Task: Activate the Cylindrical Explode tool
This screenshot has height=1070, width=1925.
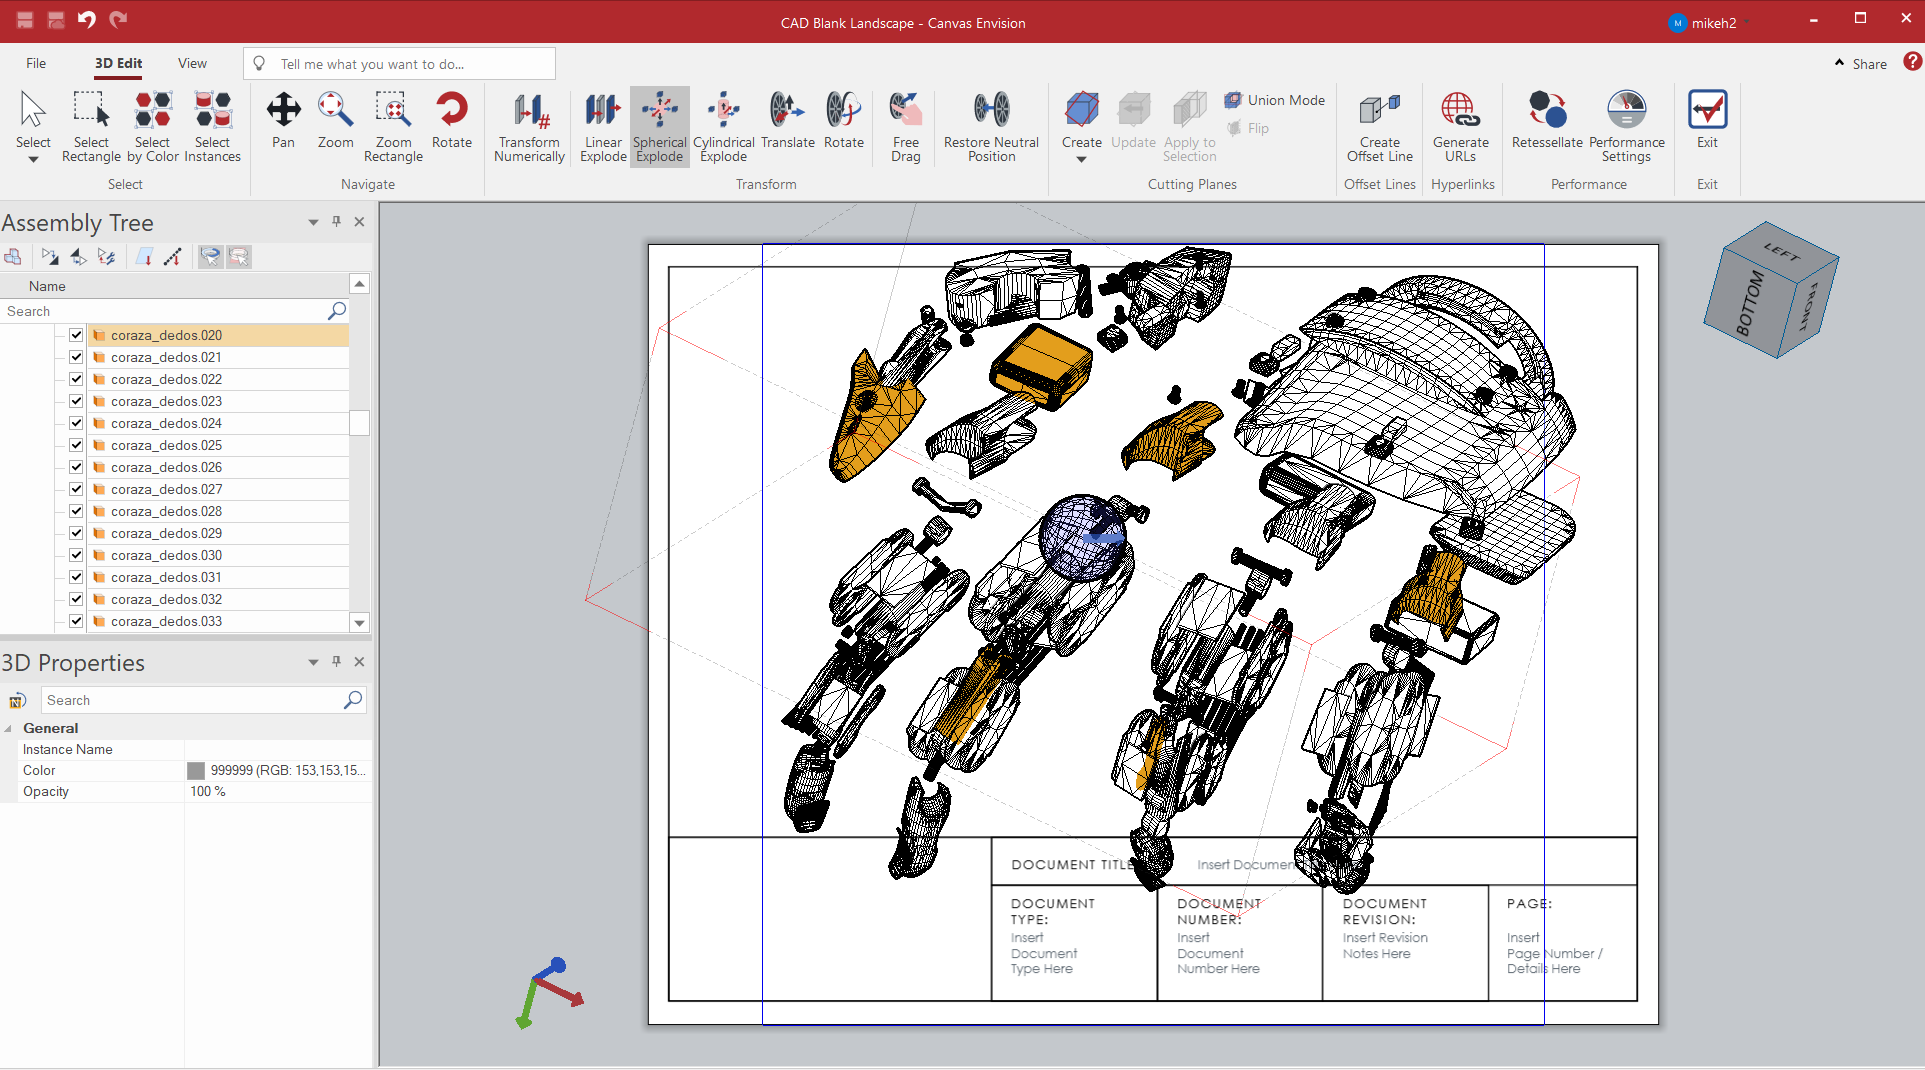Action: 723,126
